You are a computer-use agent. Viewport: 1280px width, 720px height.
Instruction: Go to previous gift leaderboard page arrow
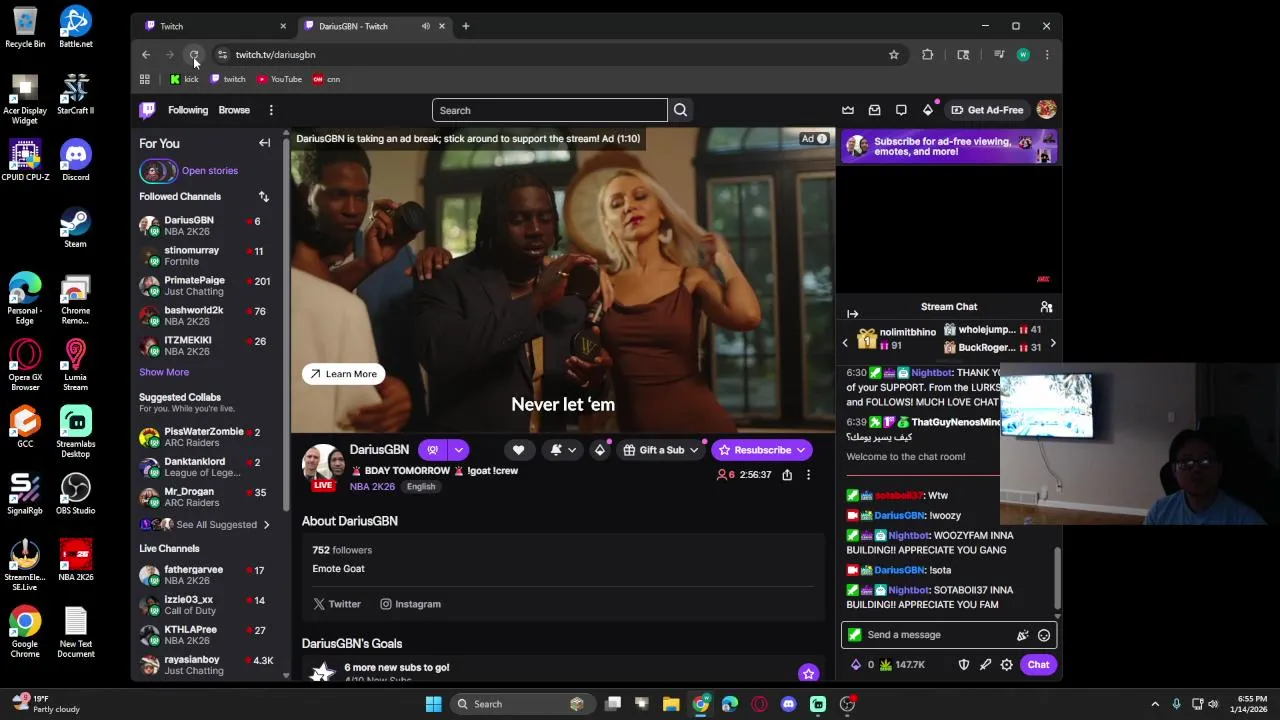(845, 343)
